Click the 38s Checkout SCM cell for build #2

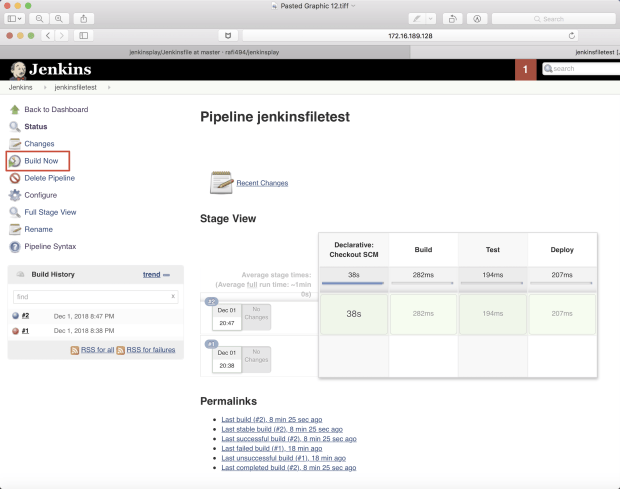coord(354,314)
